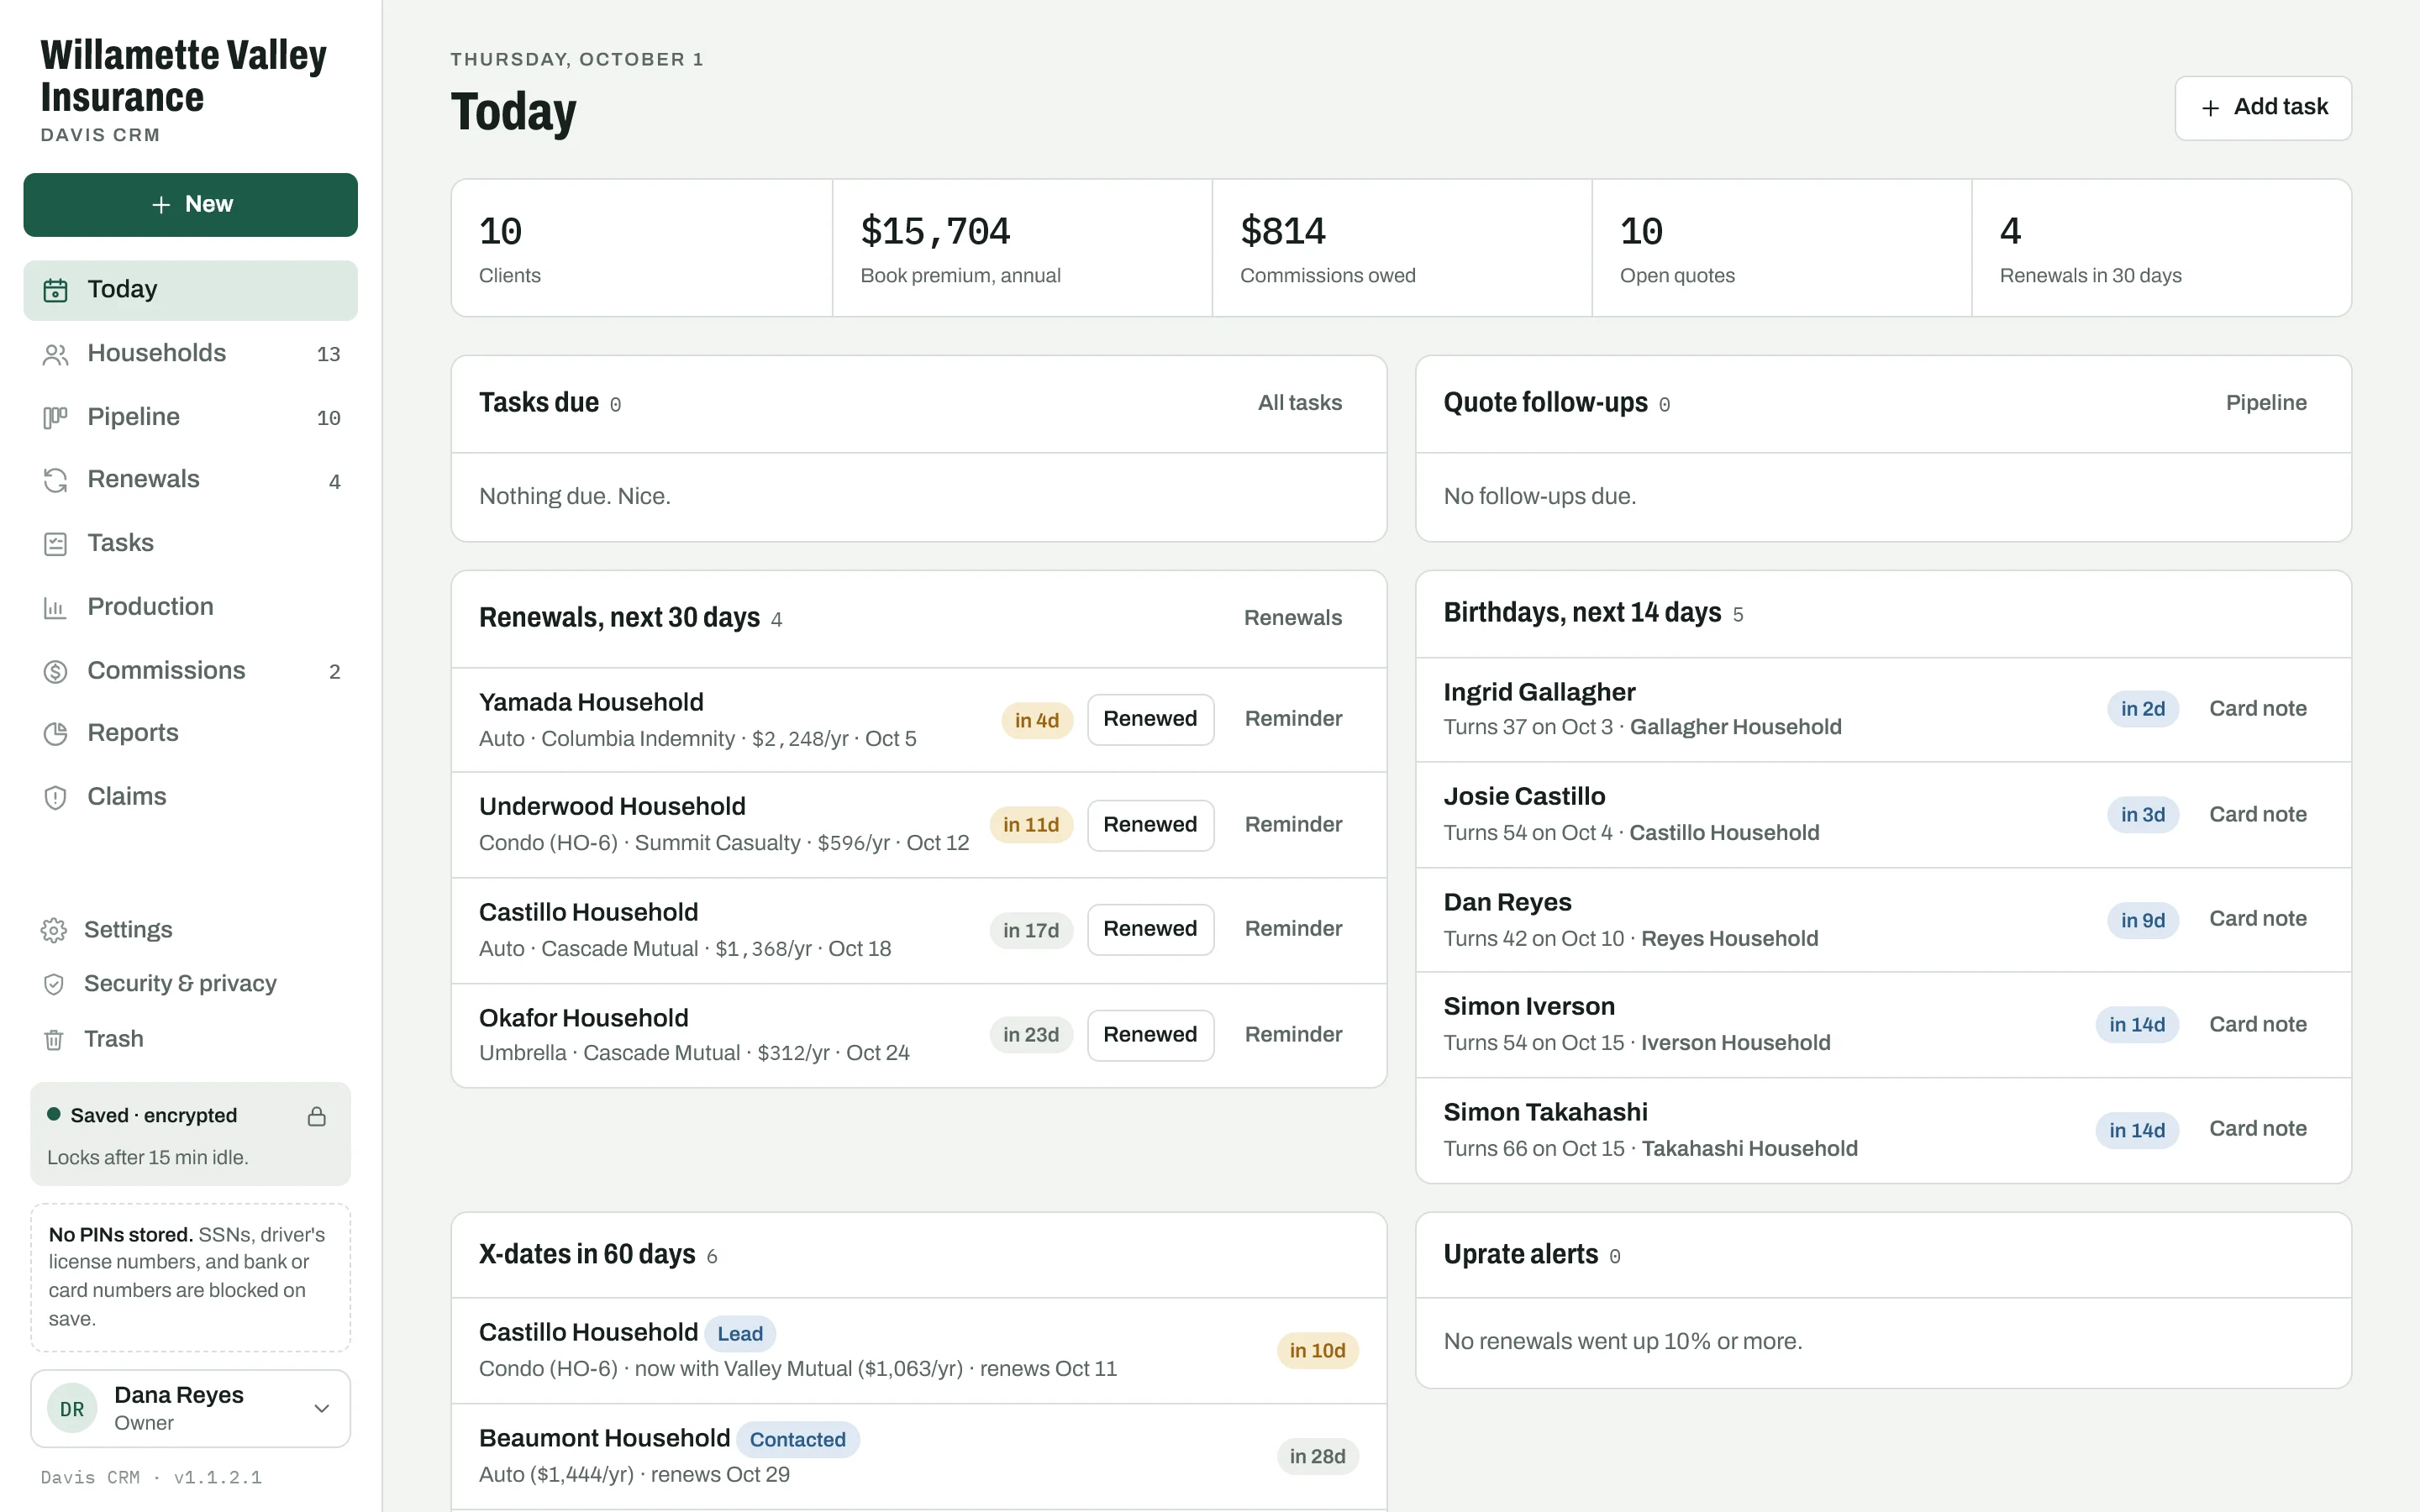The image size is (2420, 1512).
Task: Click the DR avatar for Dana Reyes
Action: 72,1408
